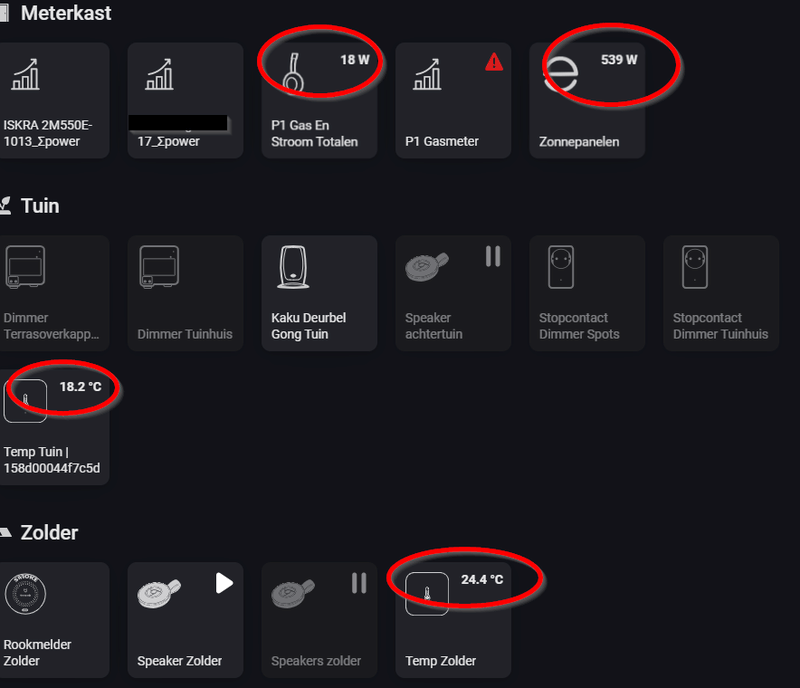This screenshot has width=800, height=688.
Task: Open the 17_Σpower meter tile
Action: point(185,100)
